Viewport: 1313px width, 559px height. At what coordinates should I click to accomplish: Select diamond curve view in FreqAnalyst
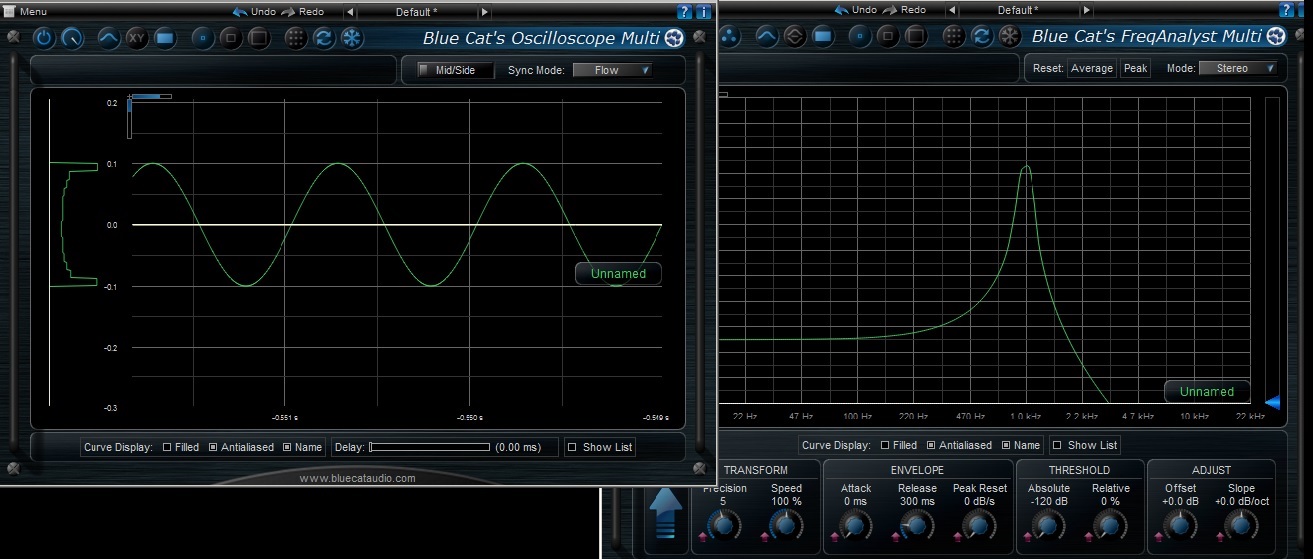(x=795, y=37)
